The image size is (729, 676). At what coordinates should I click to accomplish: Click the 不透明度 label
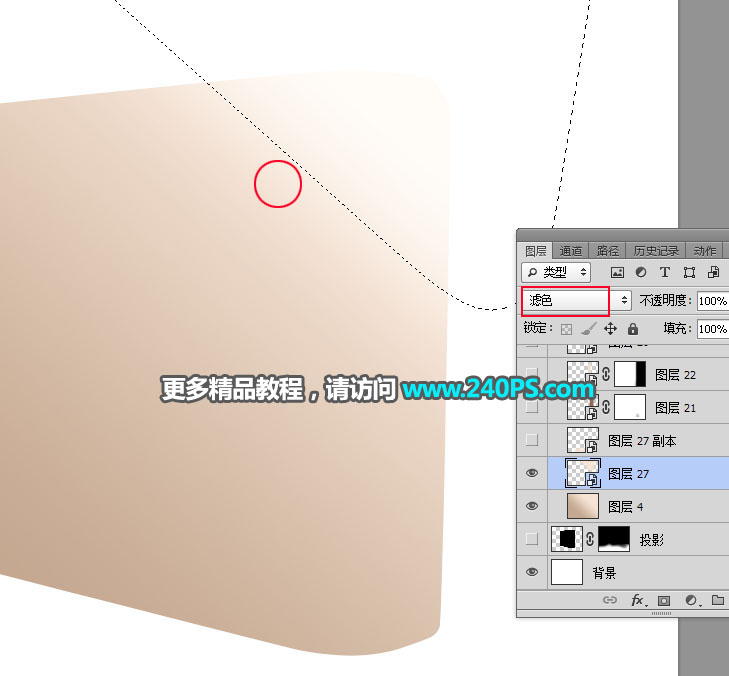(x=665, y=300)
